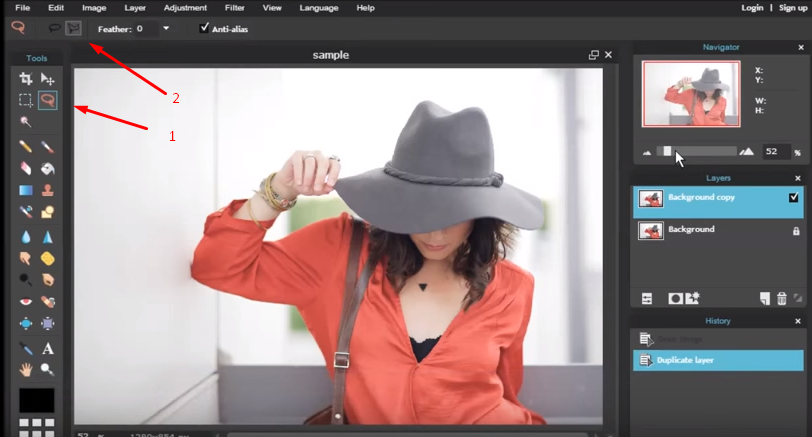Select the Zoom magnifier tool
Screen dimensions: 812x437
click(x=48, y=370)
